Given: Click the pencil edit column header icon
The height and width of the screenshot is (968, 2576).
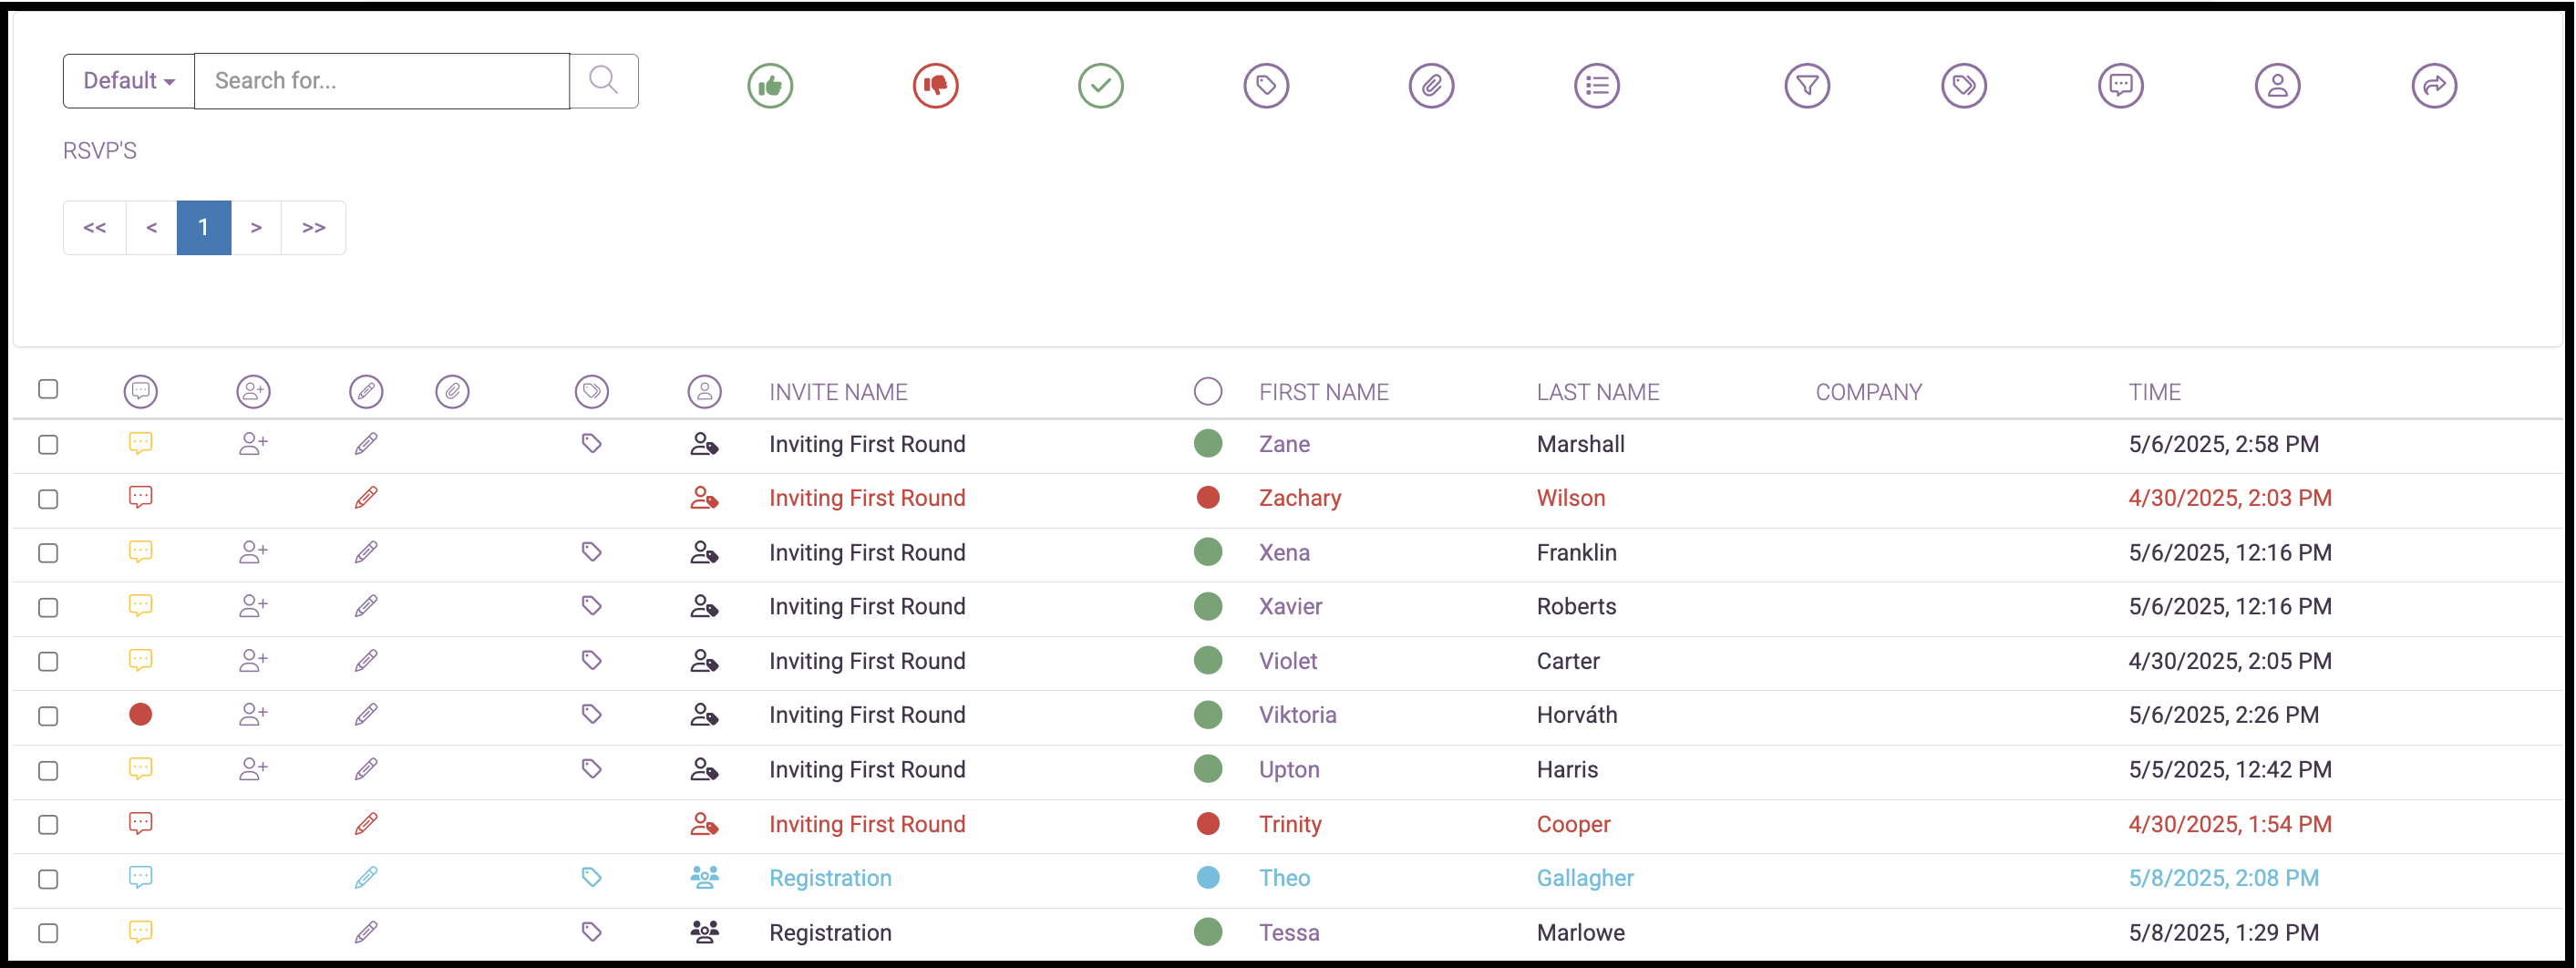Looking at the screenshot, I should pos(366,391).
